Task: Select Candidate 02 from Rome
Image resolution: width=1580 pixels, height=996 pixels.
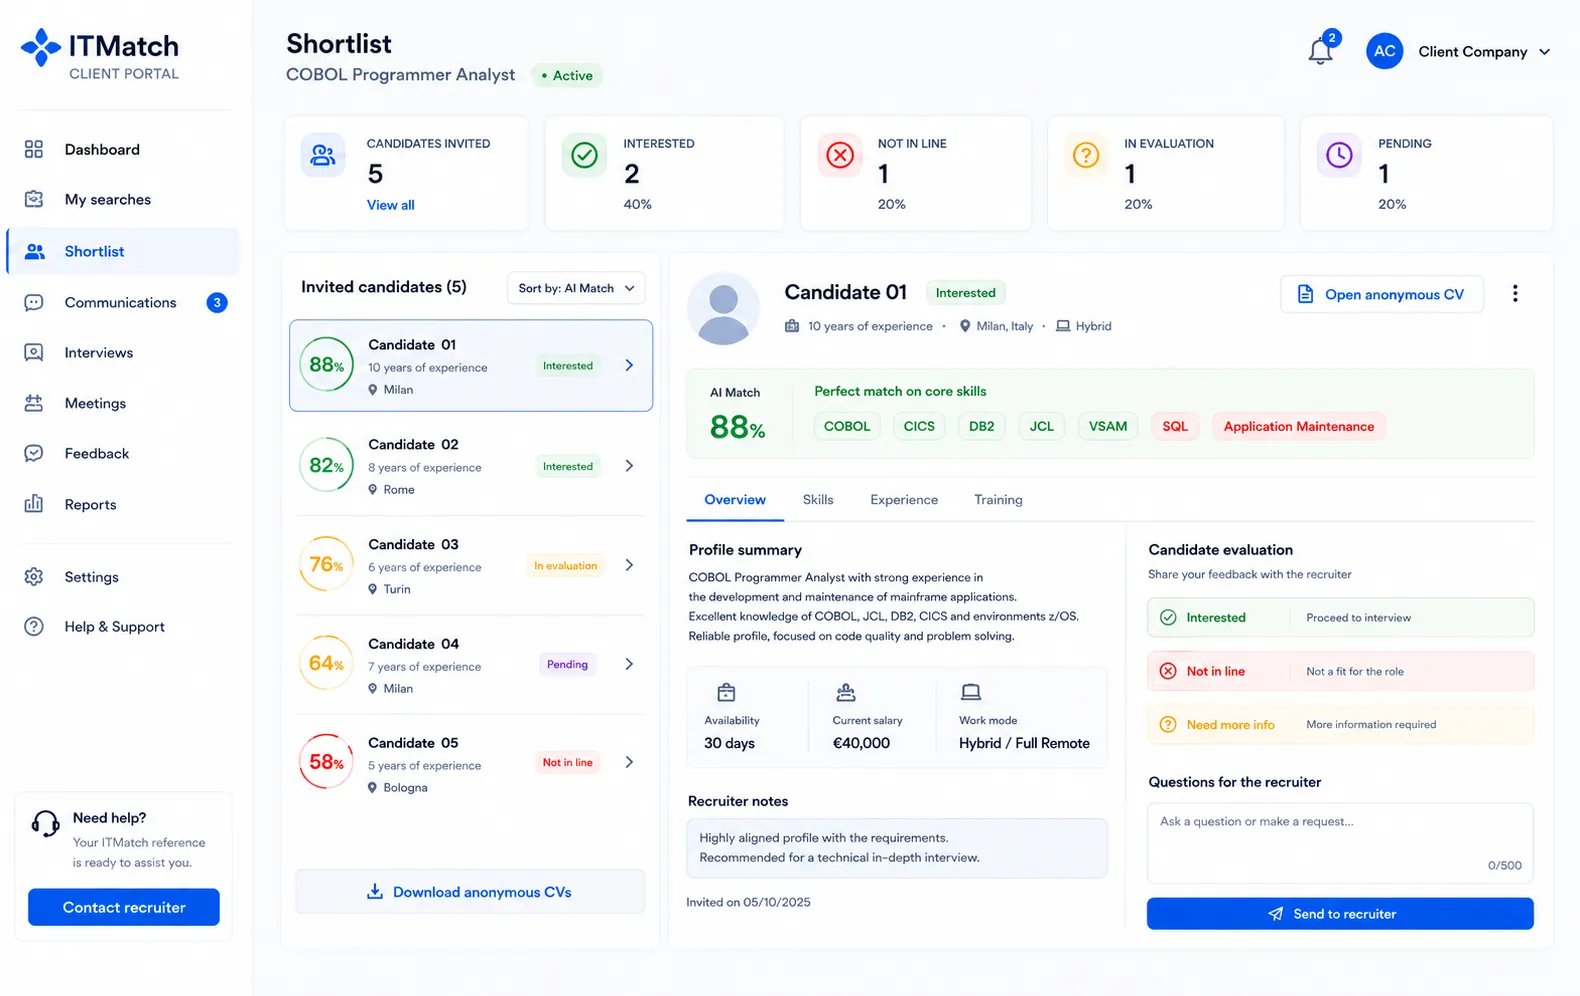Action: tap(471, 466)
